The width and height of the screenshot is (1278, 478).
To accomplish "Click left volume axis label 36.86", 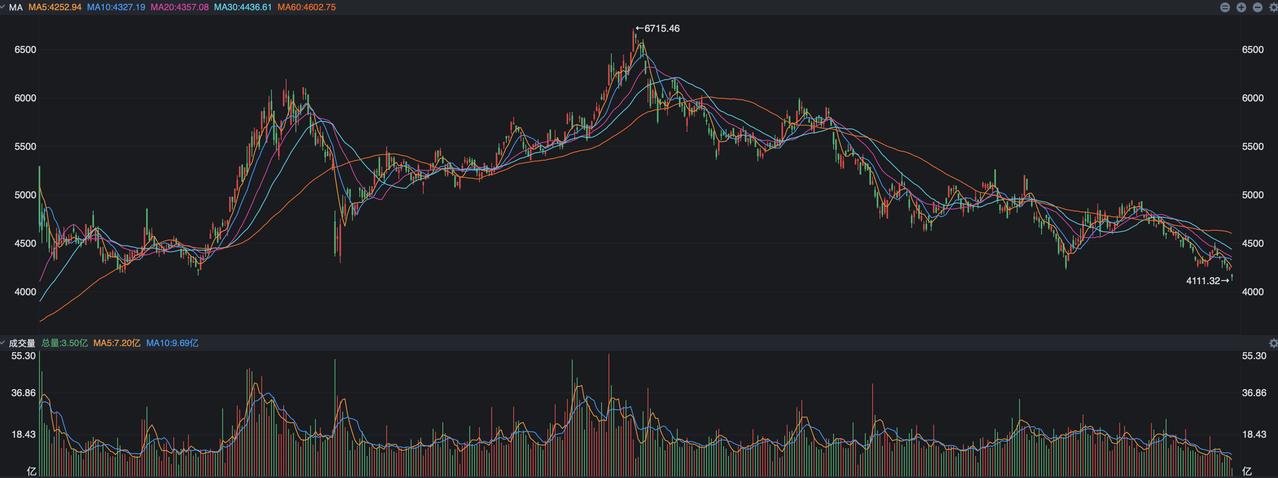I will tap(23, 393).
